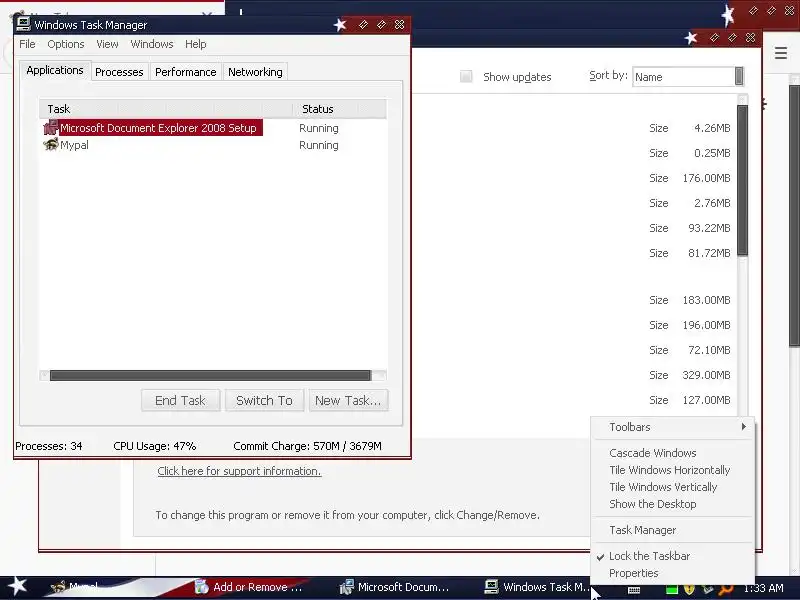Sort the list by the Status column header

339,109
